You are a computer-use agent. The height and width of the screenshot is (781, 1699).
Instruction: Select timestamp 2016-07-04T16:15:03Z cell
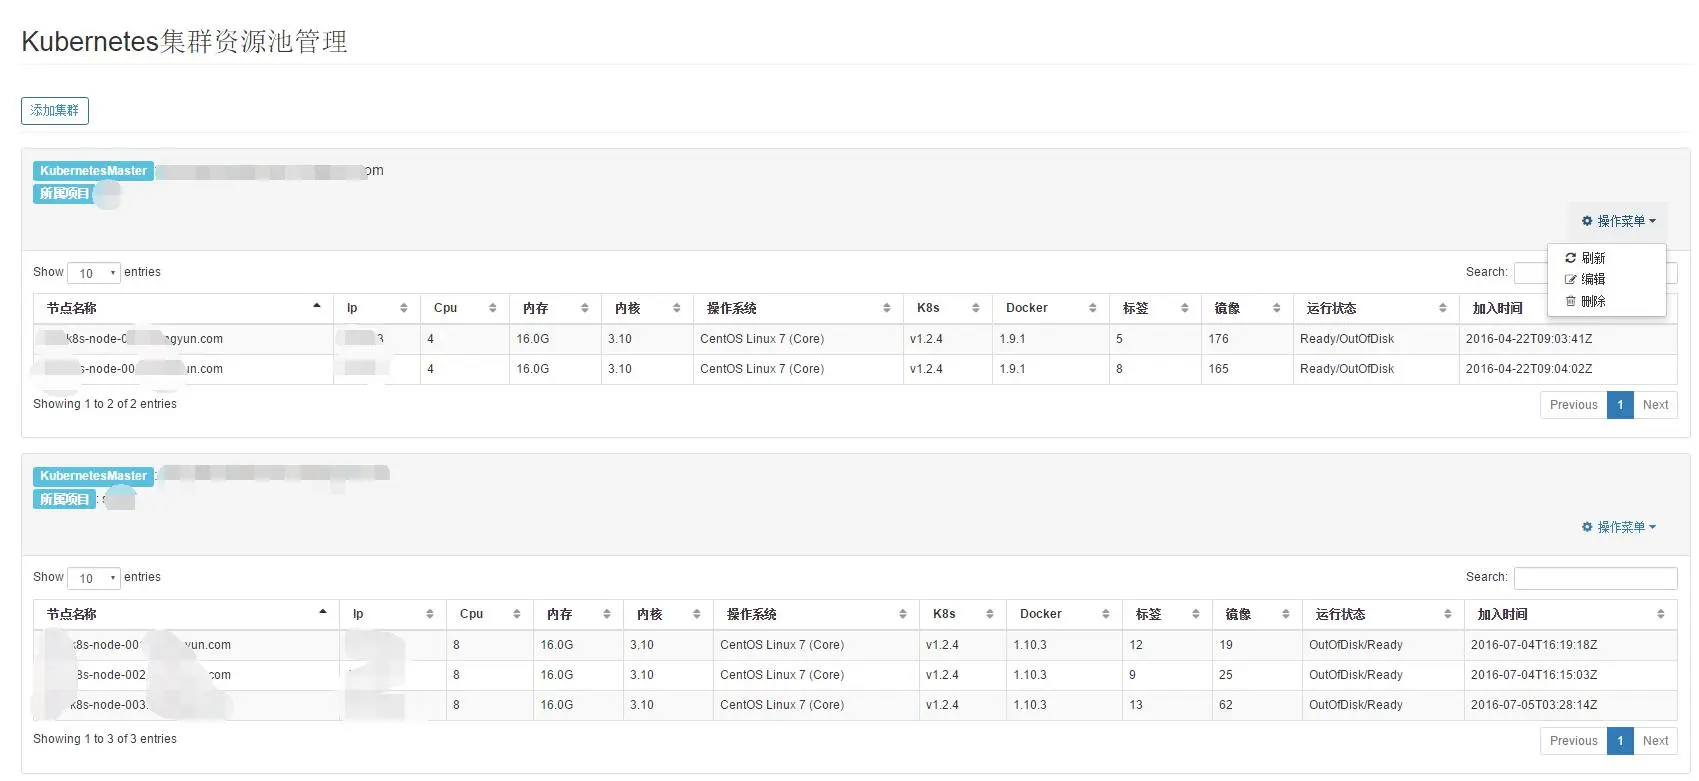tap(1571, 675)
